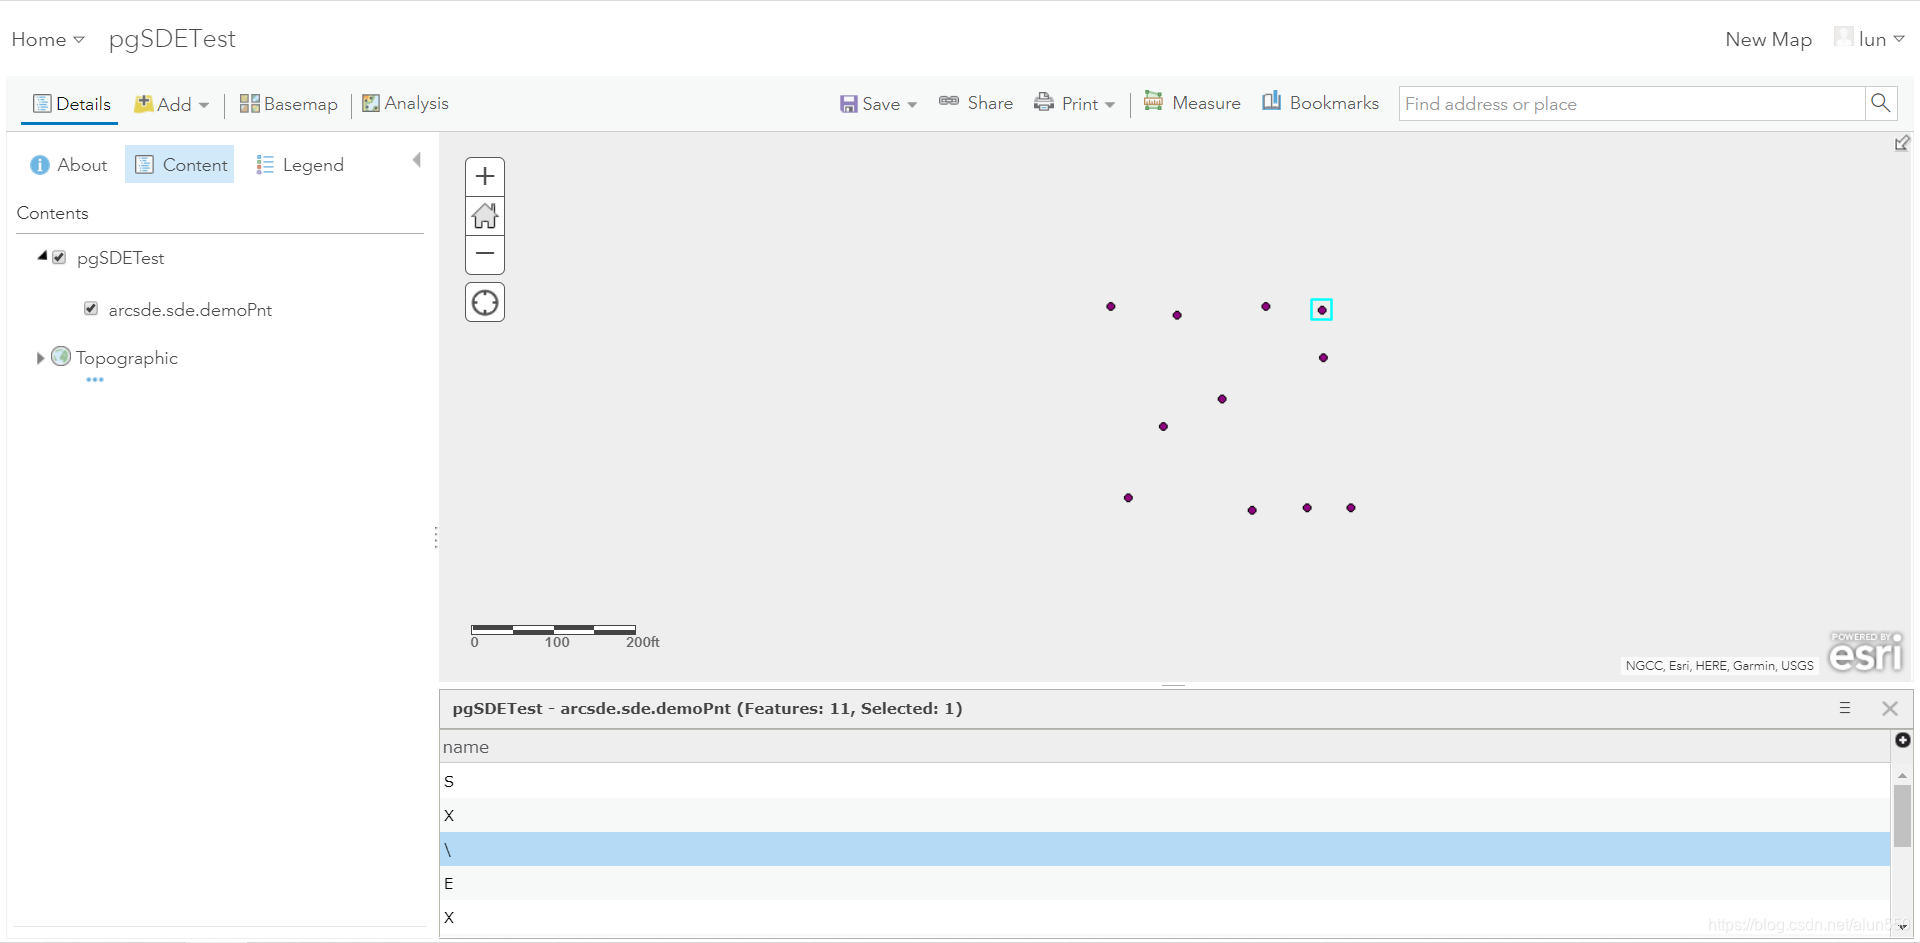Screen dimensions: 1920x943
Task: Select Content tab
Action: [x=180, y=165]
